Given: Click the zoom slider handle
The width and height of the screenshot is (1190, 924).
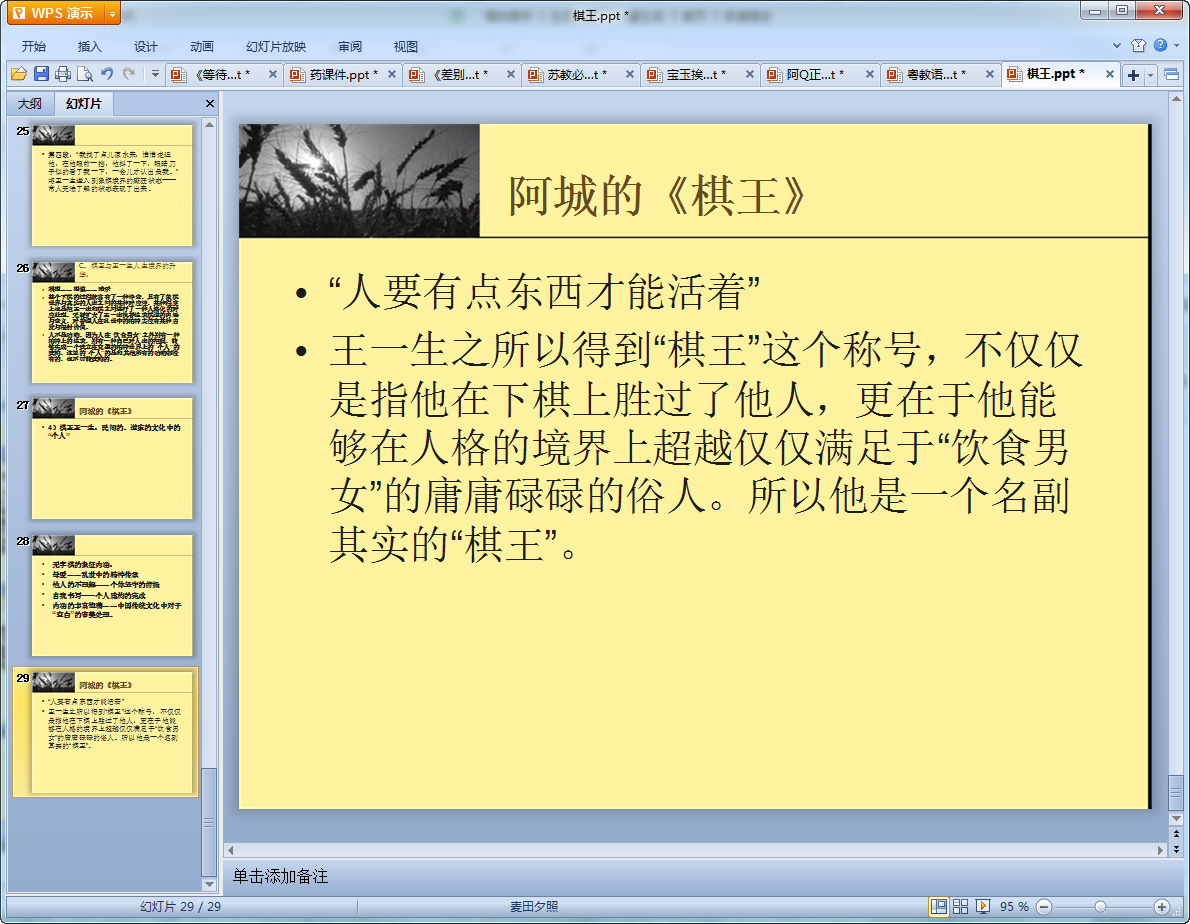Looking at the screenshot, I should [1100, 906].
